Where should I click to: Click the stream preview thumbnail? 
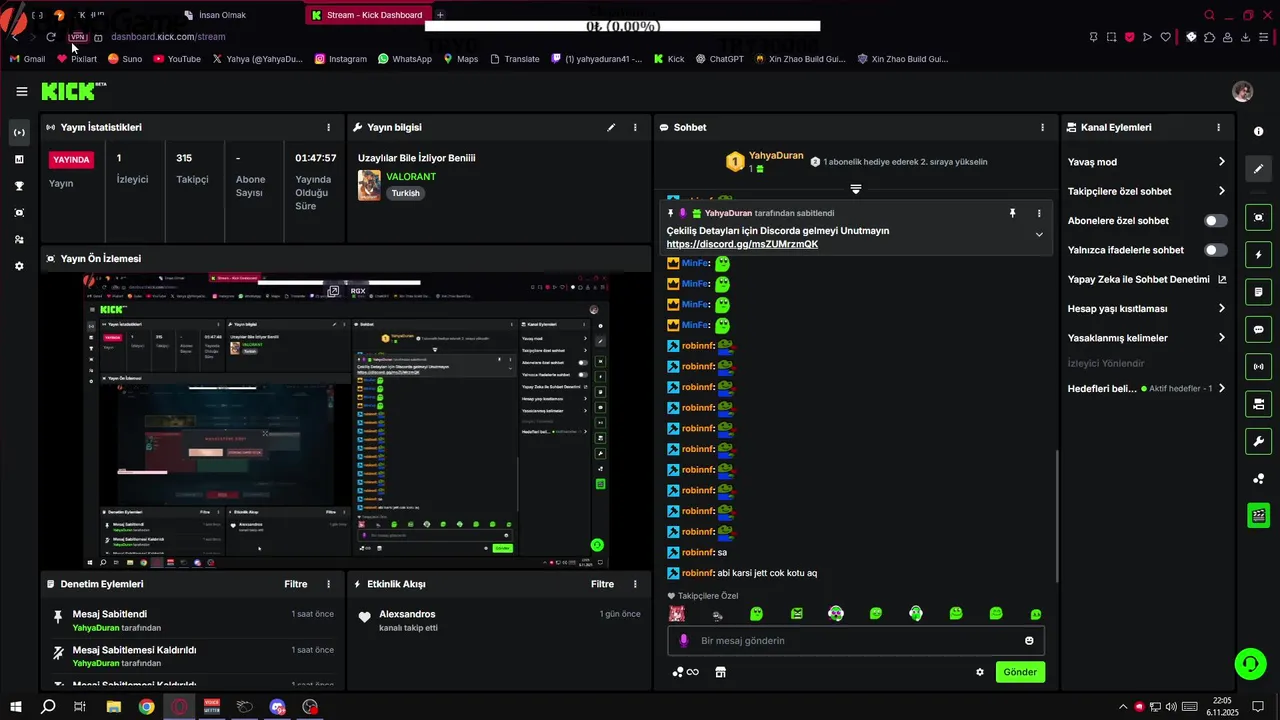[x=346, y=421]
